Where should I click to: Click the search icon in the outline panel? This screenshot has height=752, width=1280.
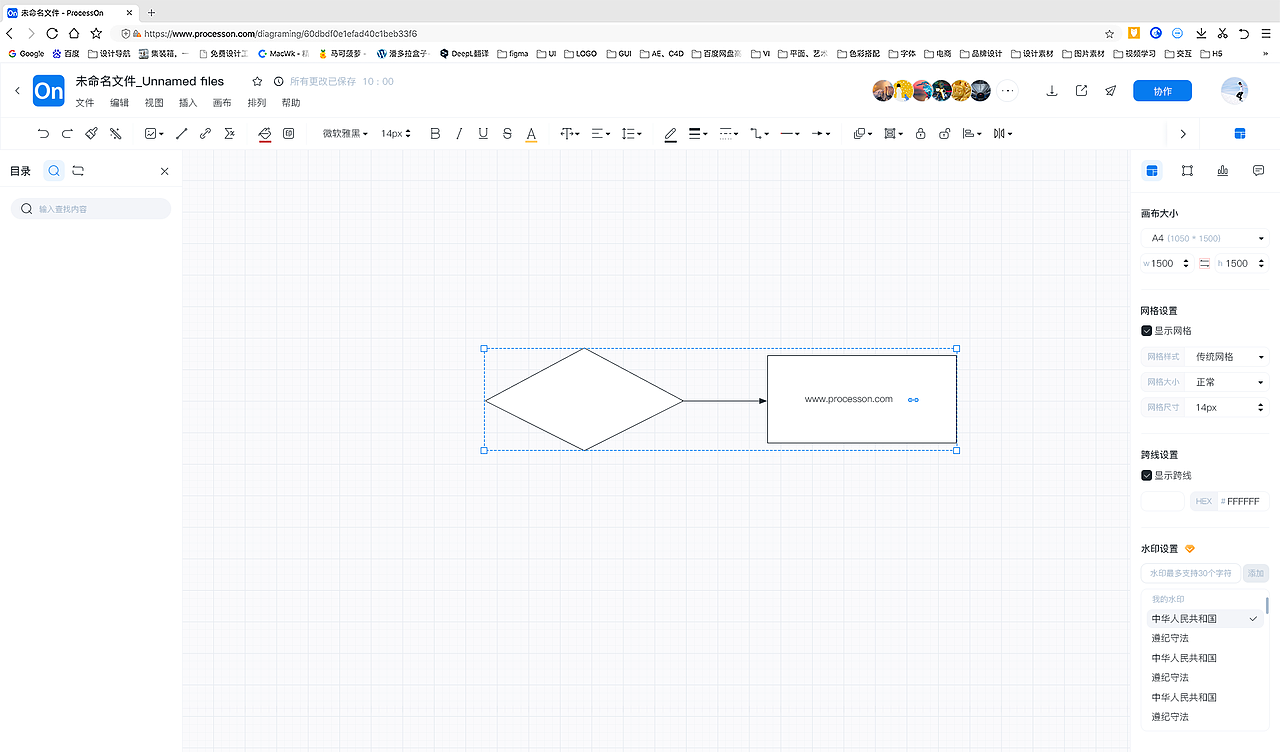[x=54, y=171]
